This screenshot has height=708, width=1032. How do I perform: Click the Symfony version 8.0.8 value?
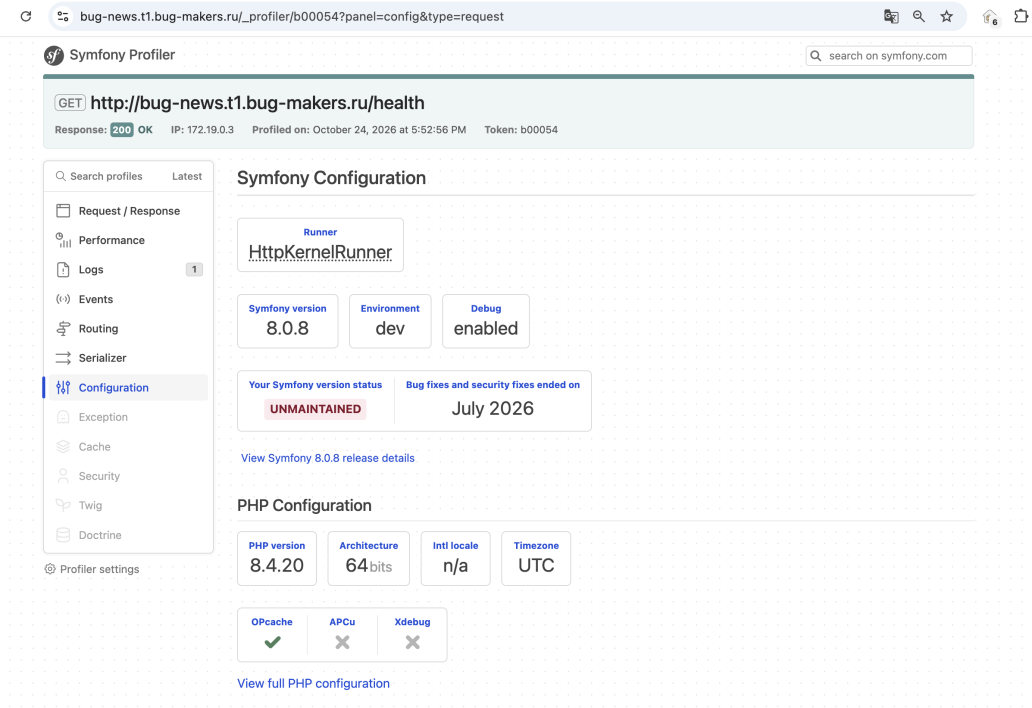(x=288, y=328)
